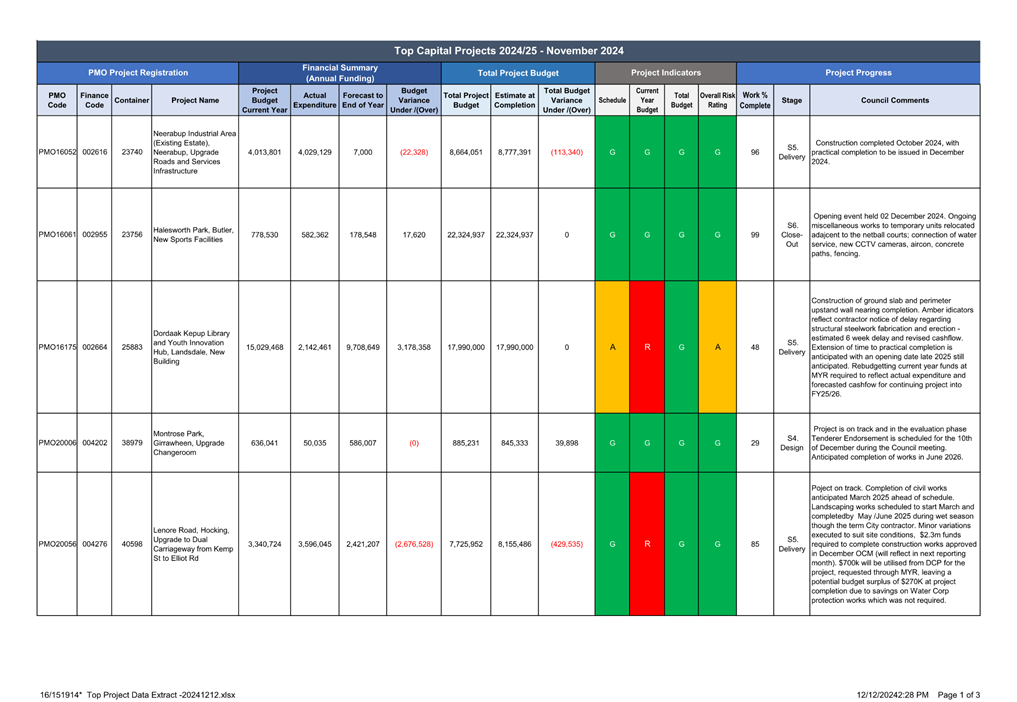This screenshot has height=702, width=1017.
Task: Select the (2,676,528) budget variance cell
Action: 413,544
